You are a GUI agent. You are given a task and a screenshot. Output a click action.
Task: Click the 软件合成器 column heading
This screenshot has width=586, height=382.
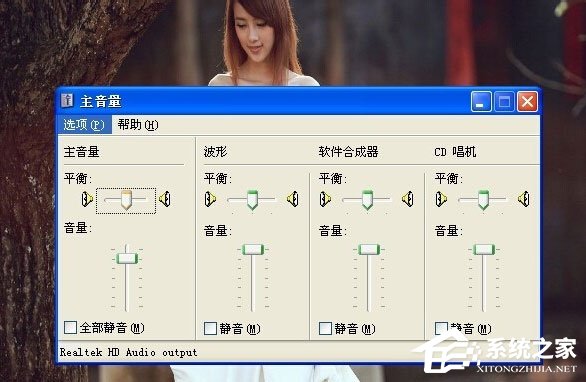(x=349, y=152)
